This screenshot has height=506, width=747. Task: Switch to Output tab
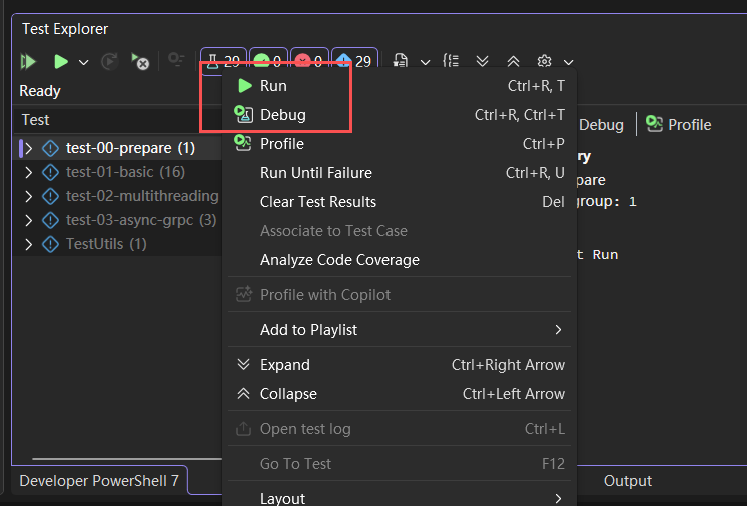628,481
